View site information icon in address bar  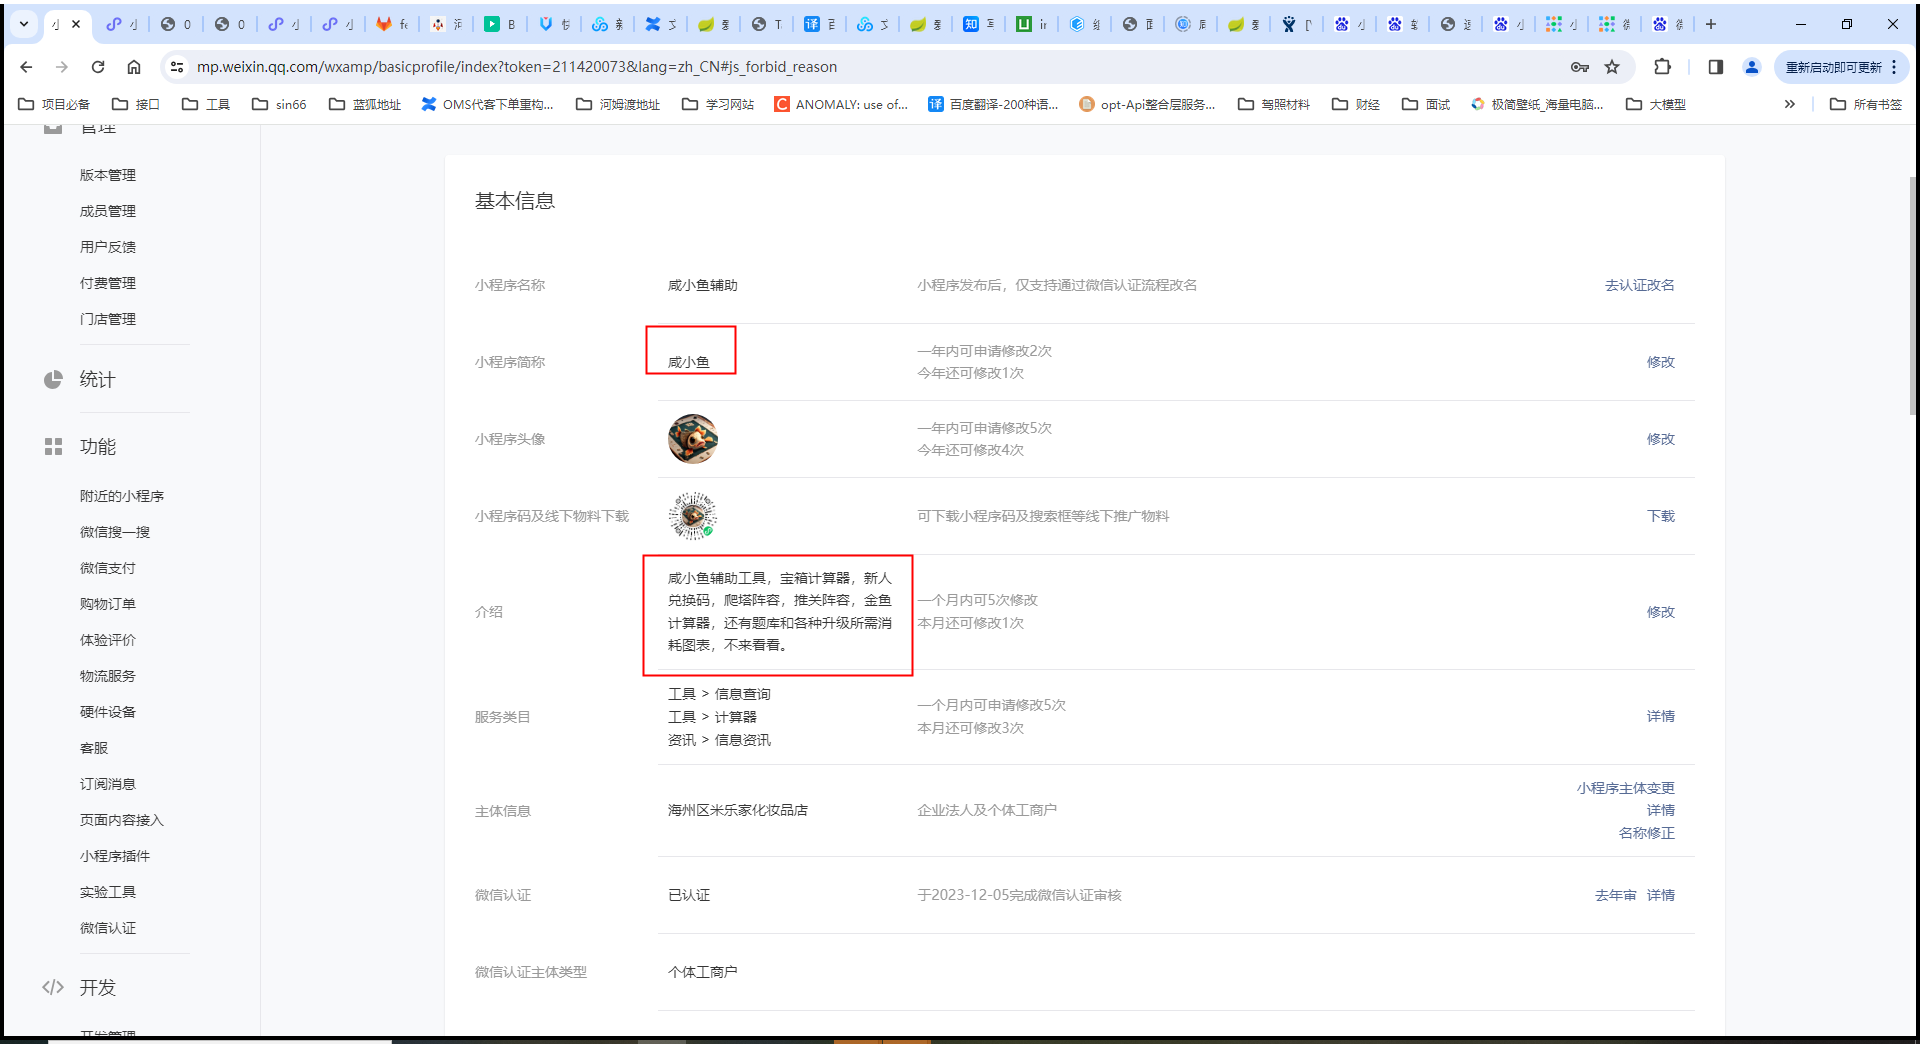(177, 67)
